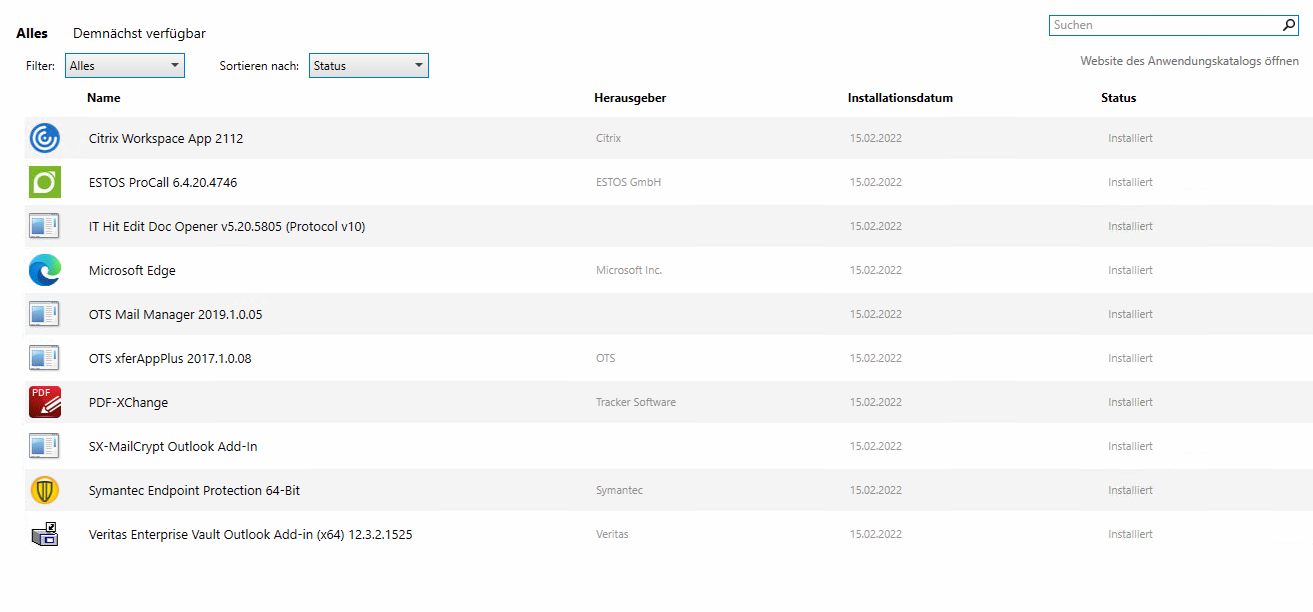This screenshot has height=612, width=1313.
Task: Select the Microsoft Edge entry name
Action: click(x=132, y=270)
